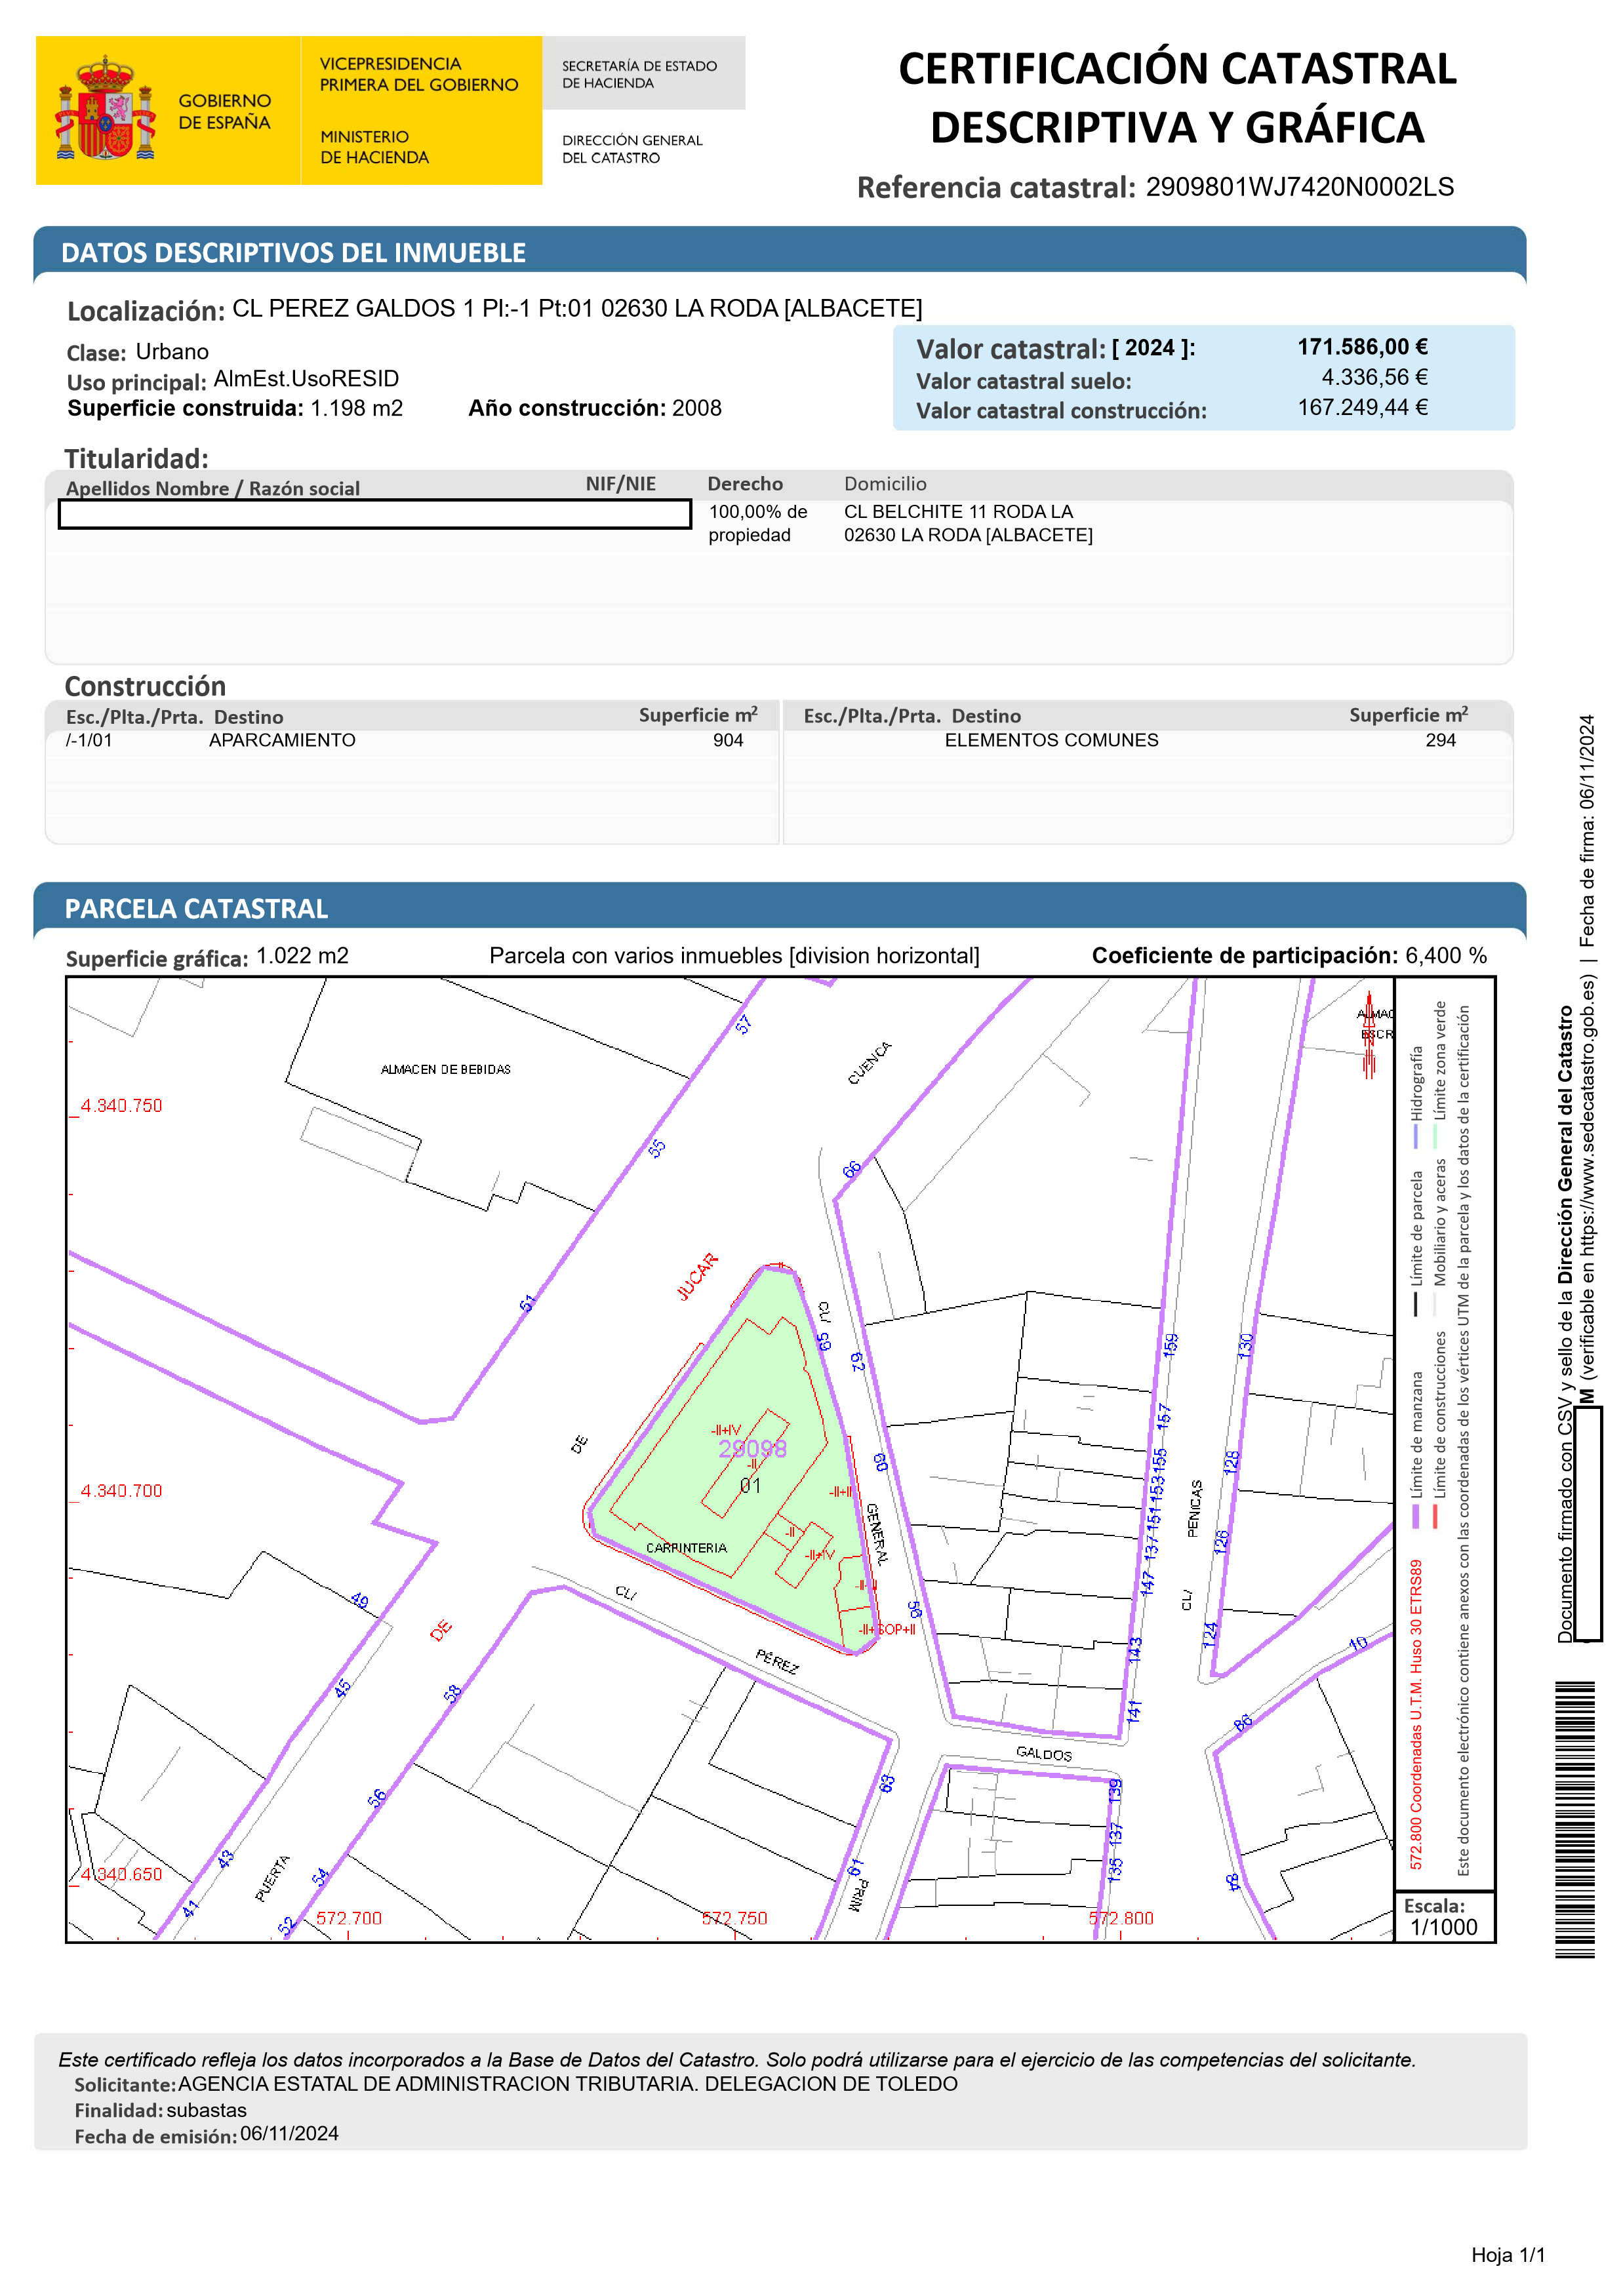
Task: Click the green Límite zona verde legend swatch
Action: pyautogui.click(x=1435, y=1137)
